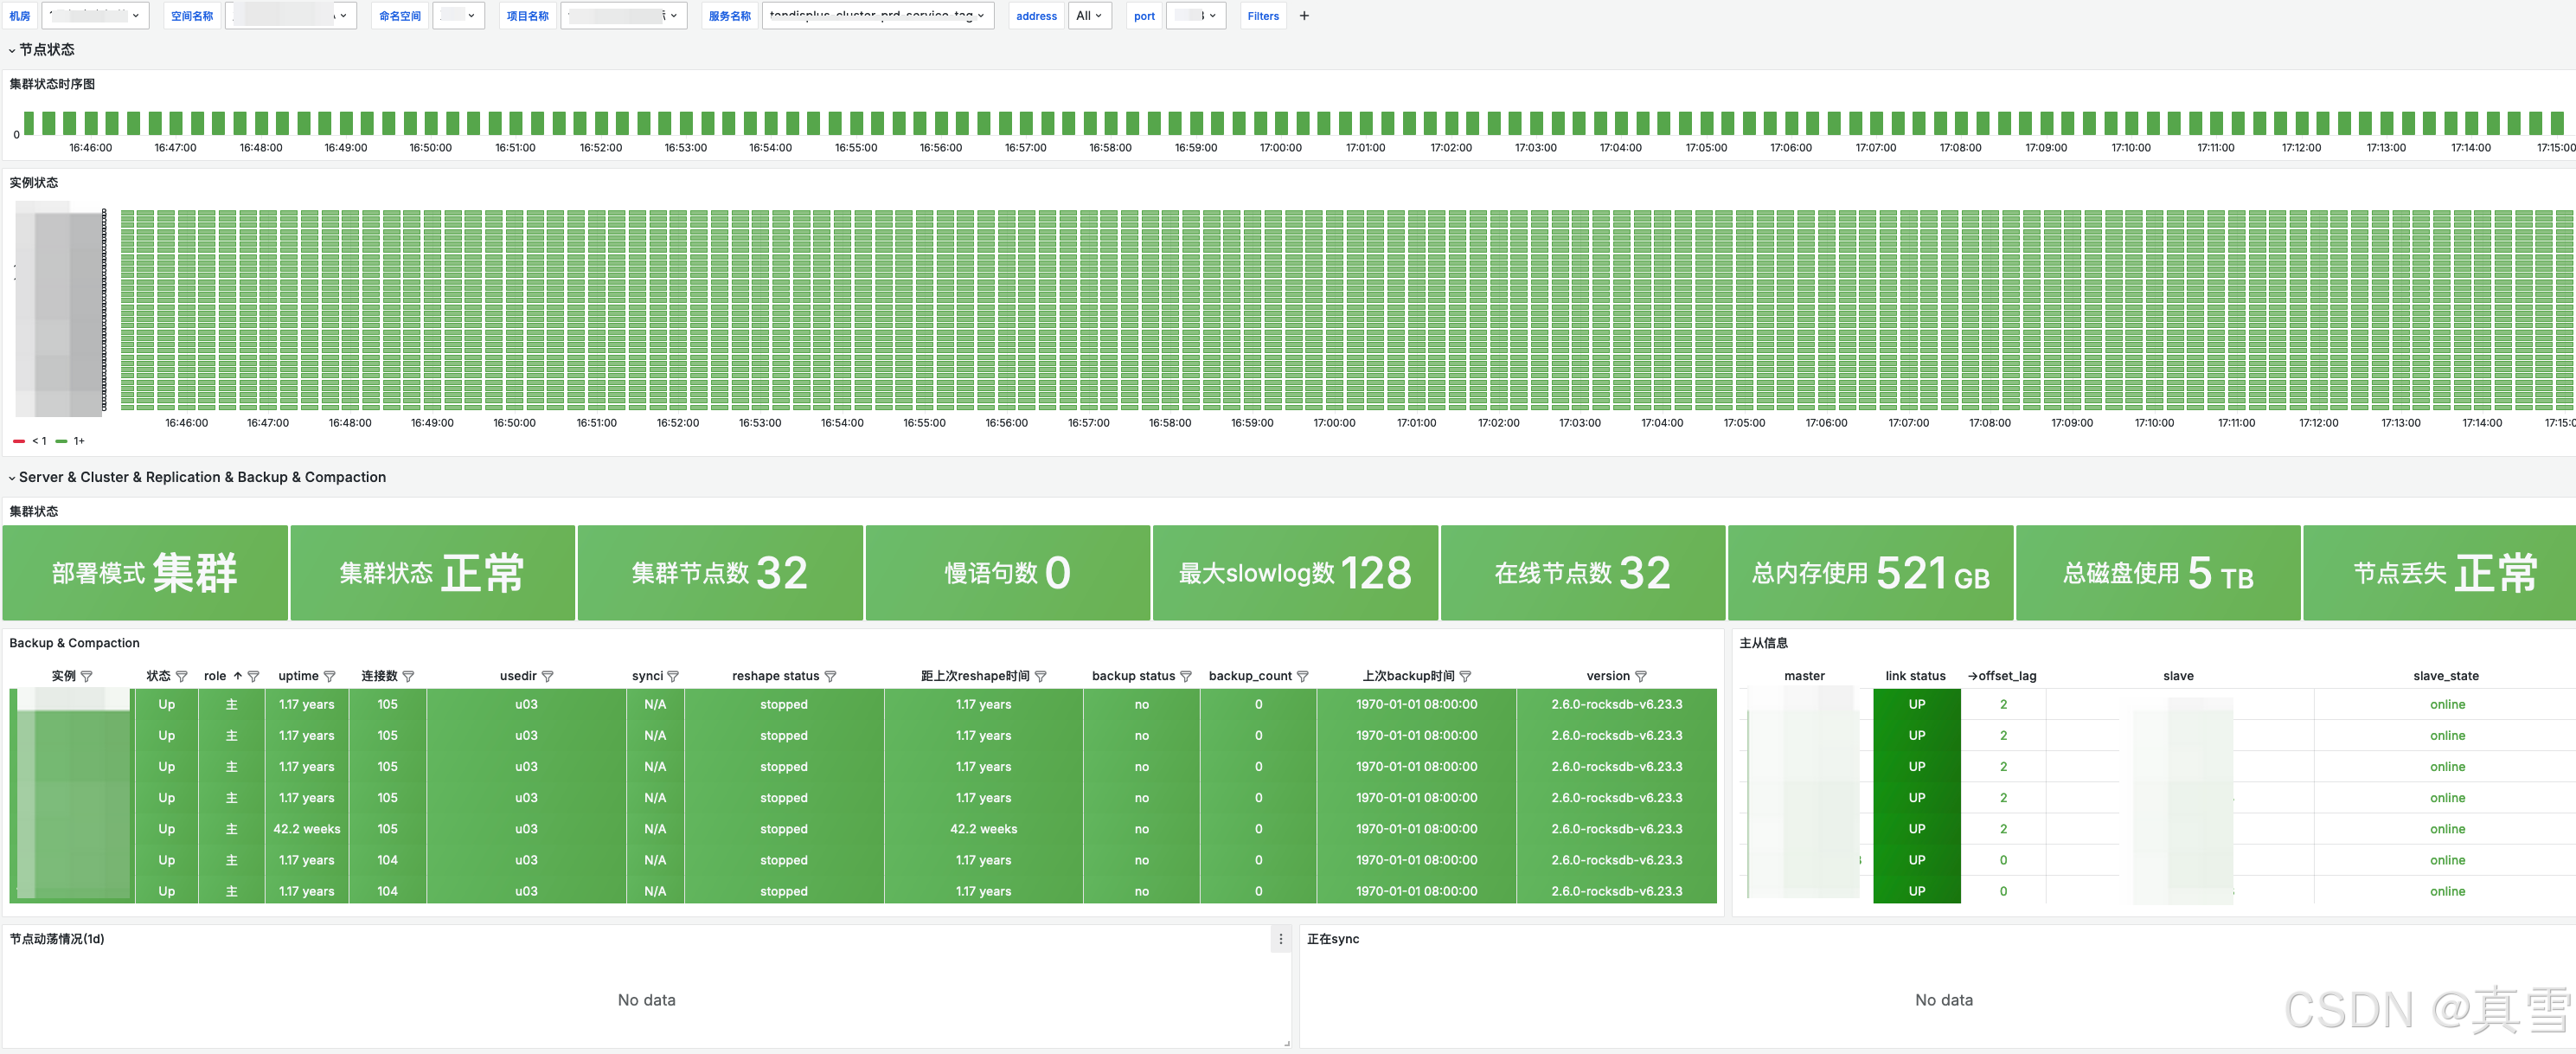Open the 服务名称 service dropdown
Image resolution: width=2576 pixels, height=1054 pixels.
[x=877, y=16]
